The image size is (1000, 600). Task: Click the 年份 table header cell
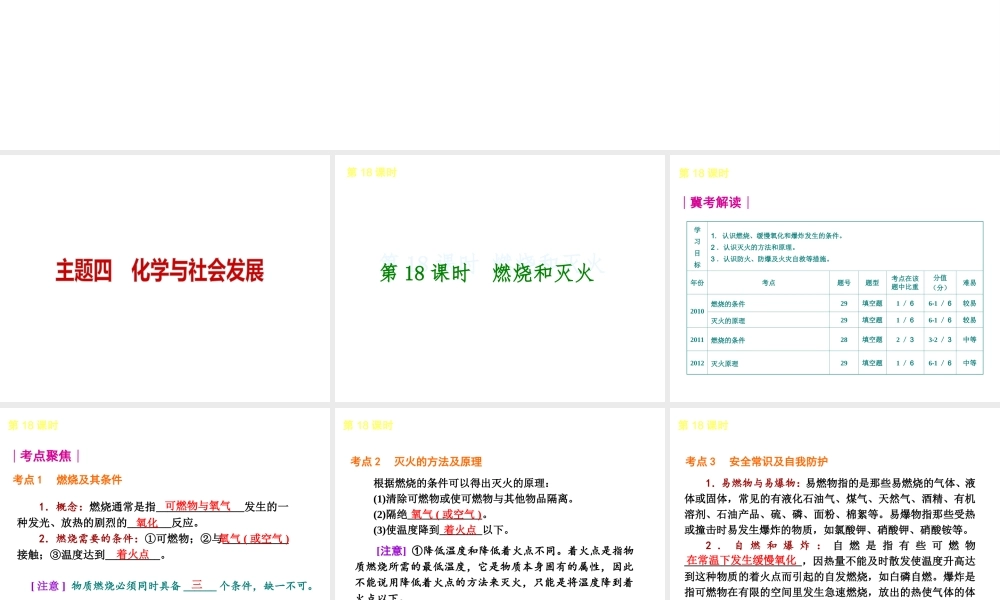(x=697, y=282)
